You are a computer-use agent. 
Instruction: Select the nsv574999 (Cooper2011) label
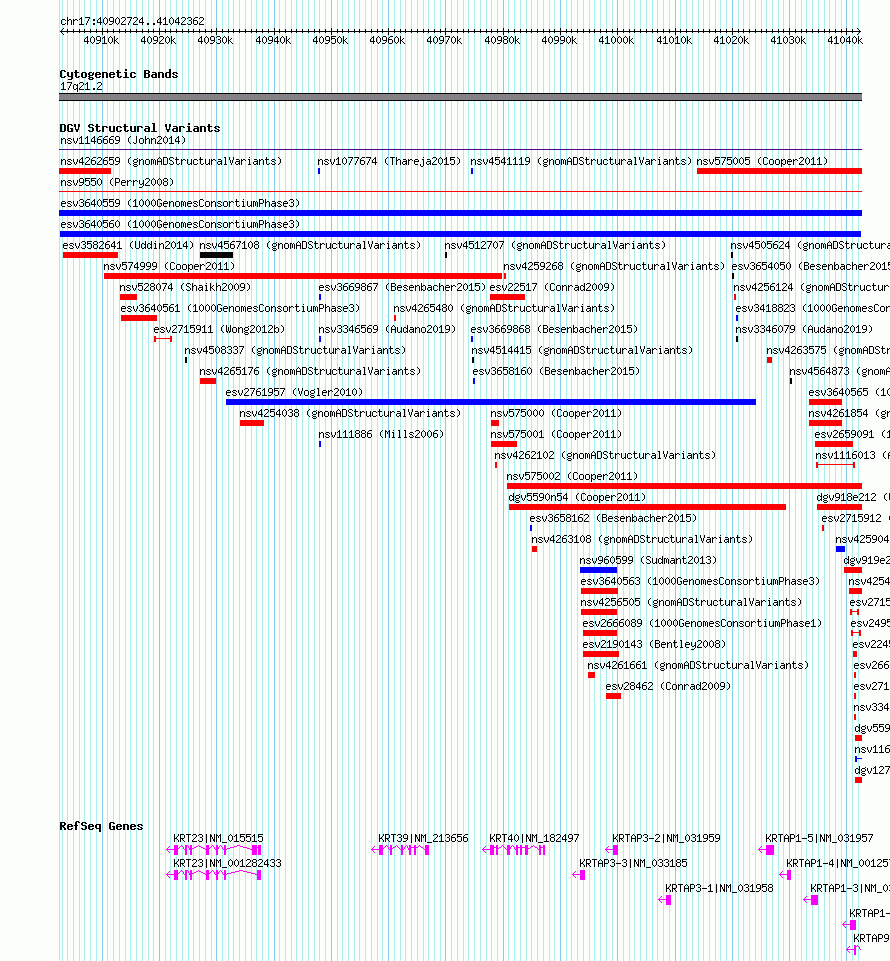(x=169, y=267)
